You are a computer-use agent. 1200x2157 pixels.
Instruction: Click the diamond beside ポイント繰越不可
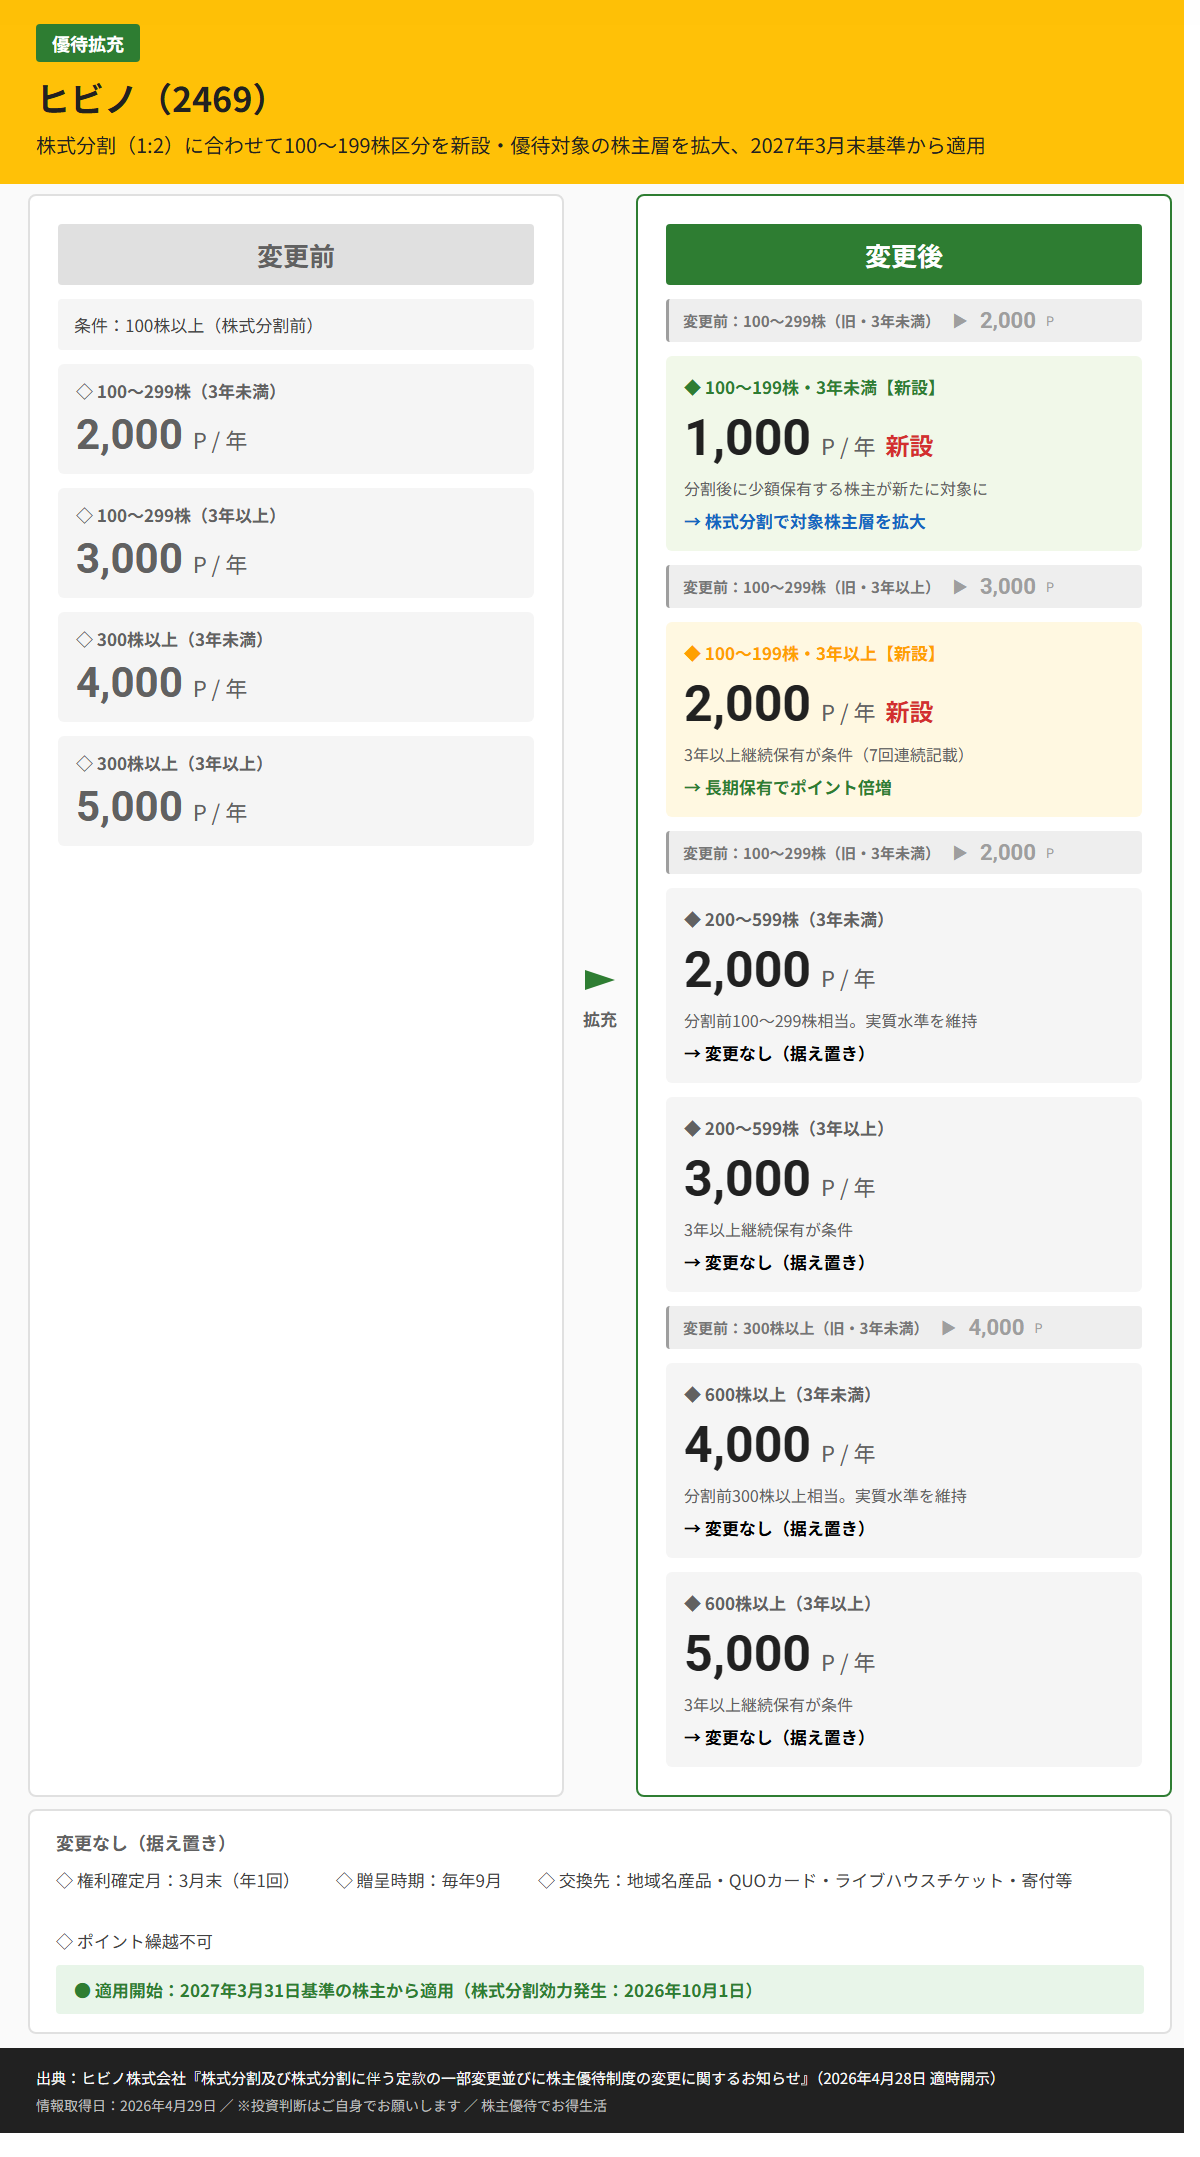(x=64, y=1942)
